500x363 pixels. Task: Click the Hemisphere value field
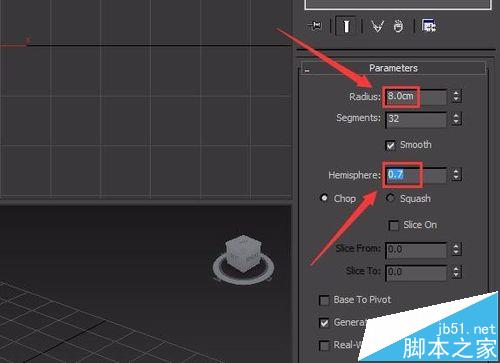[416, 175]
